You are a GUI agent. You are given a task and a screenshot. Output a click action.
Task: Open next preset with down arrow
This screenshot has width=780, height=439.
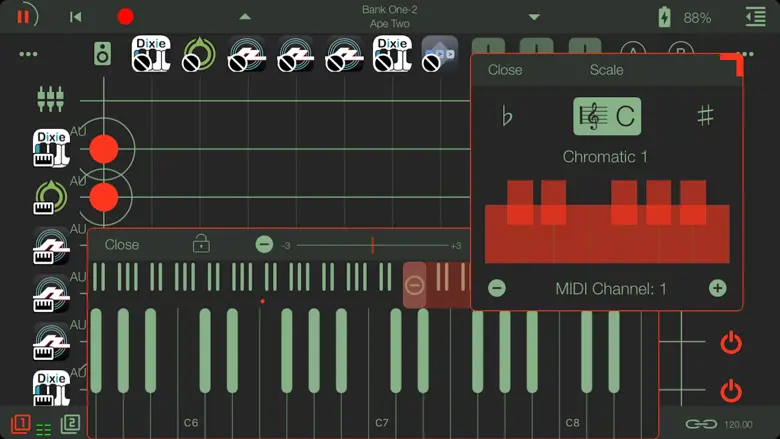coord(534,17)
